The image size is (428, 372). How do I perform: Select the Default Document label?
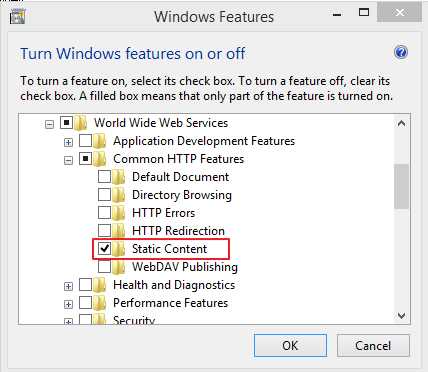pos(180,177)
